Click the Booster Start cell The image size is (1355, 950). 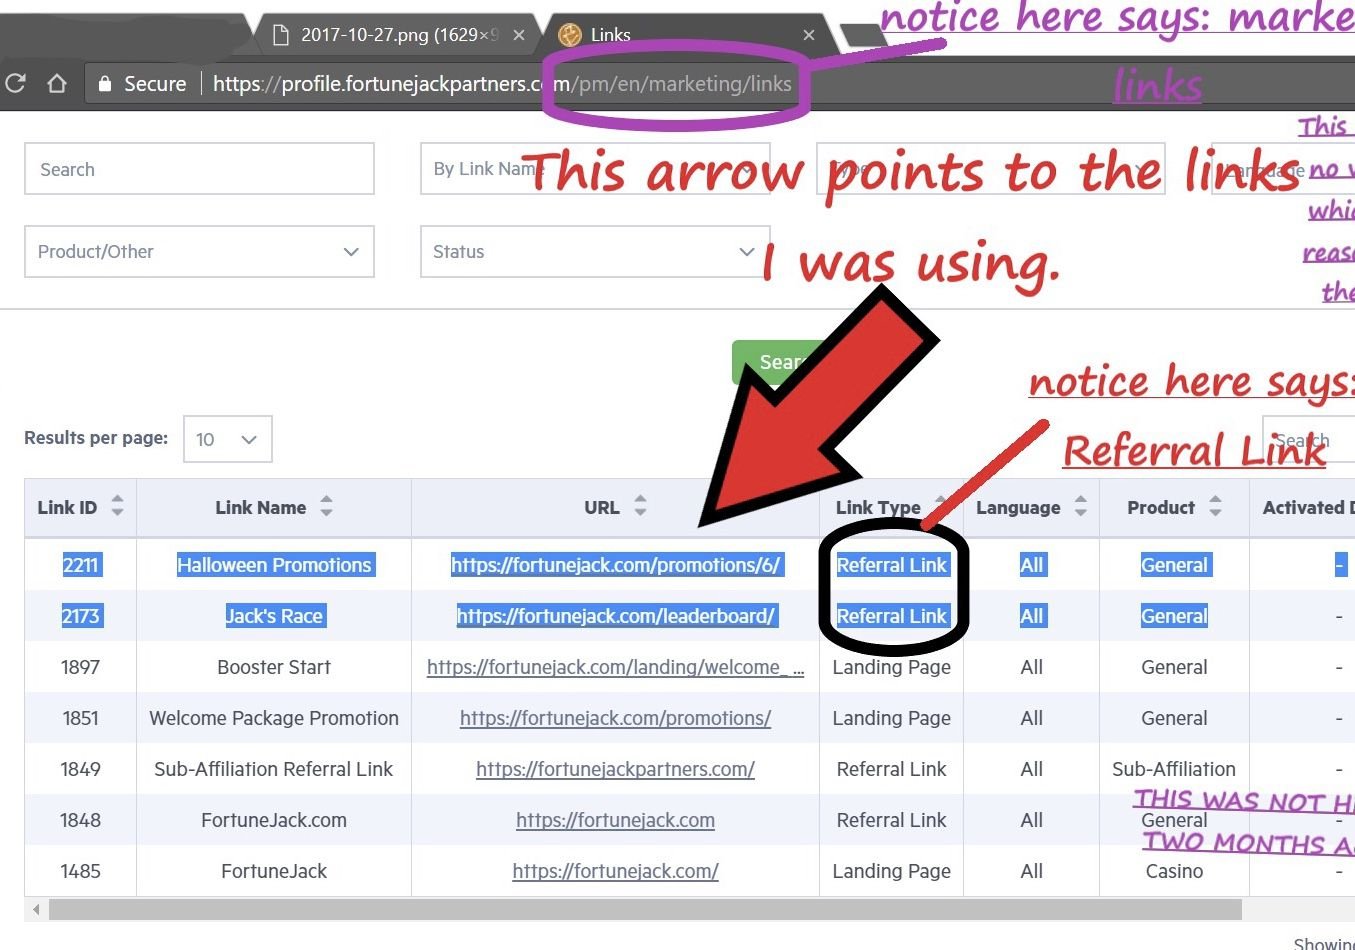click(274, 667)
